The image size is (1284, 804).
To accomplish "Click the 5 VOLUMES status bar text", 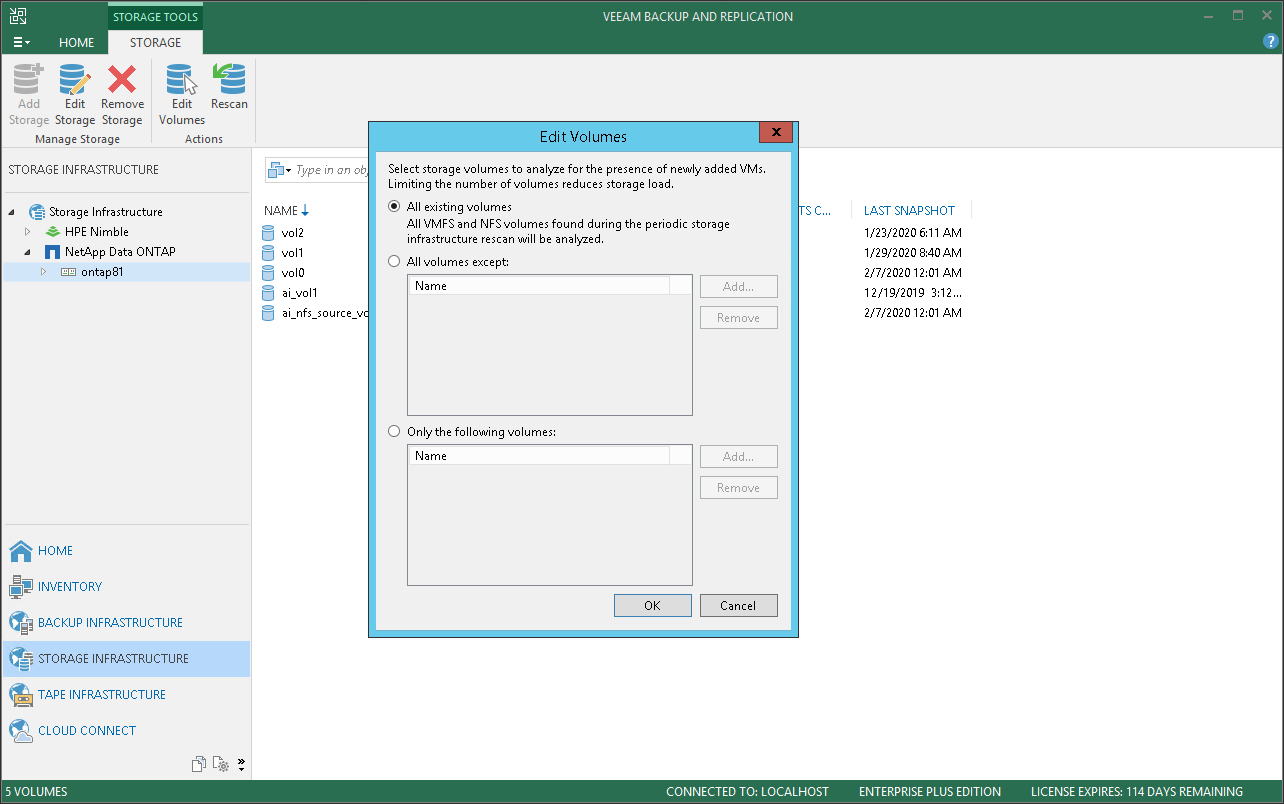I will click(36, 792).
